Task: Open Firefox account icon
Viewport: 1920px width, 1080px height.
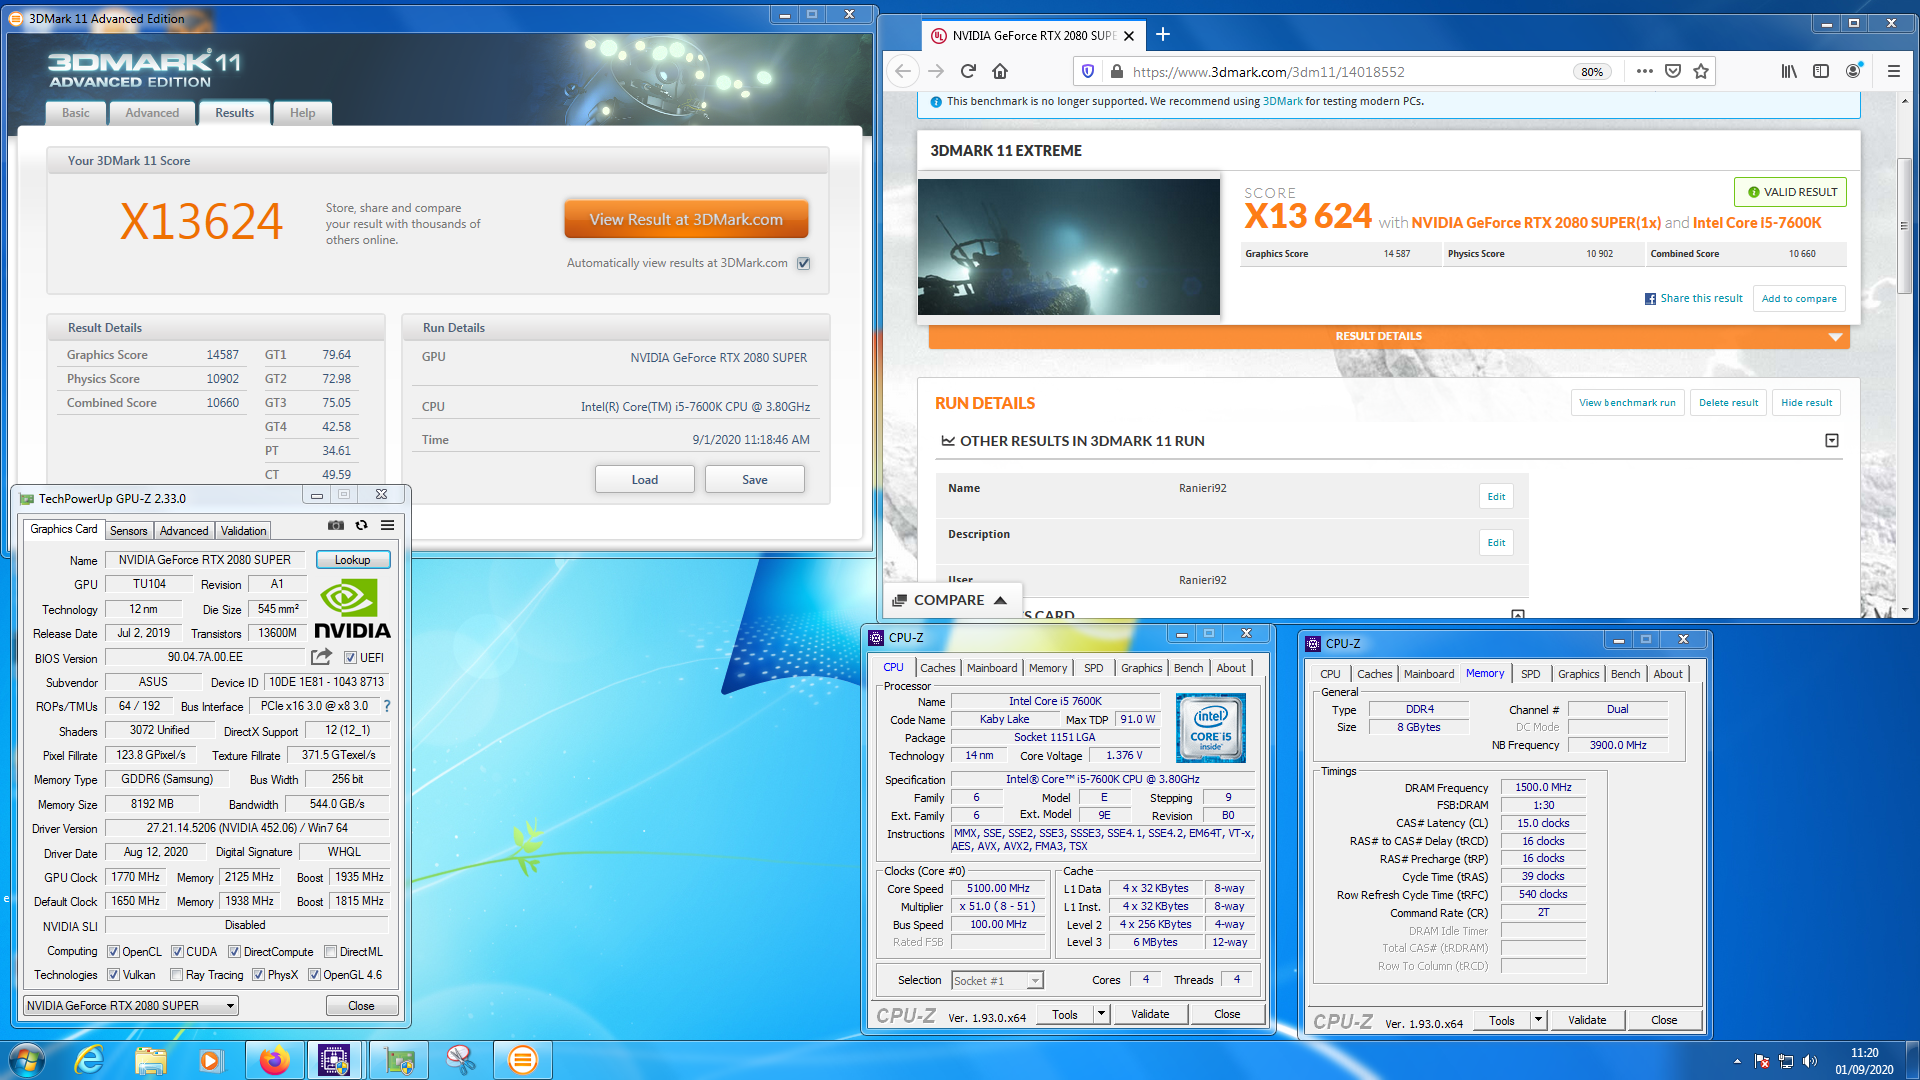Action: point(1853,71)
